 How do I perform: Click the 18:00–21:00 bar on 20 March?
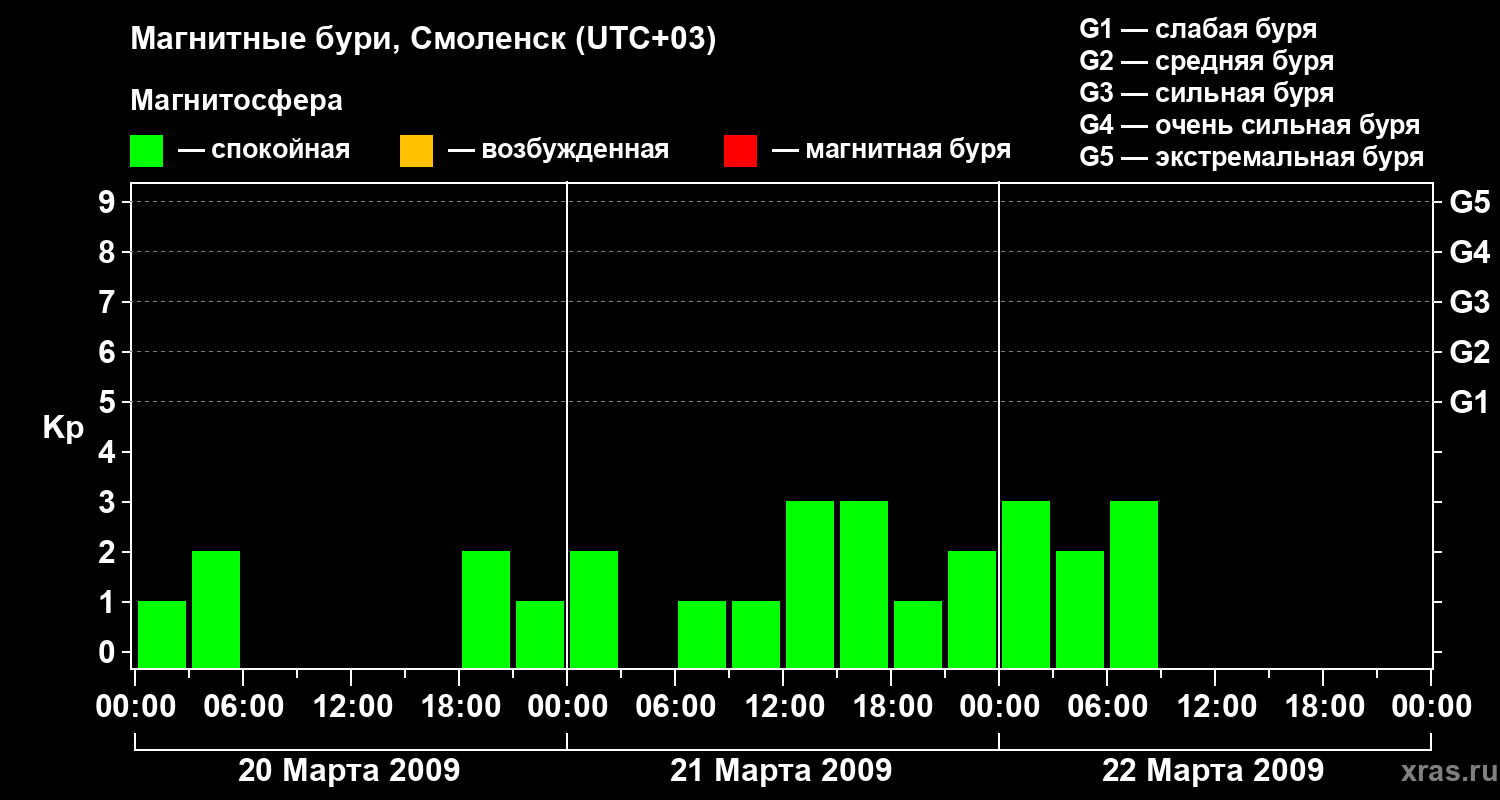(486, 609)
